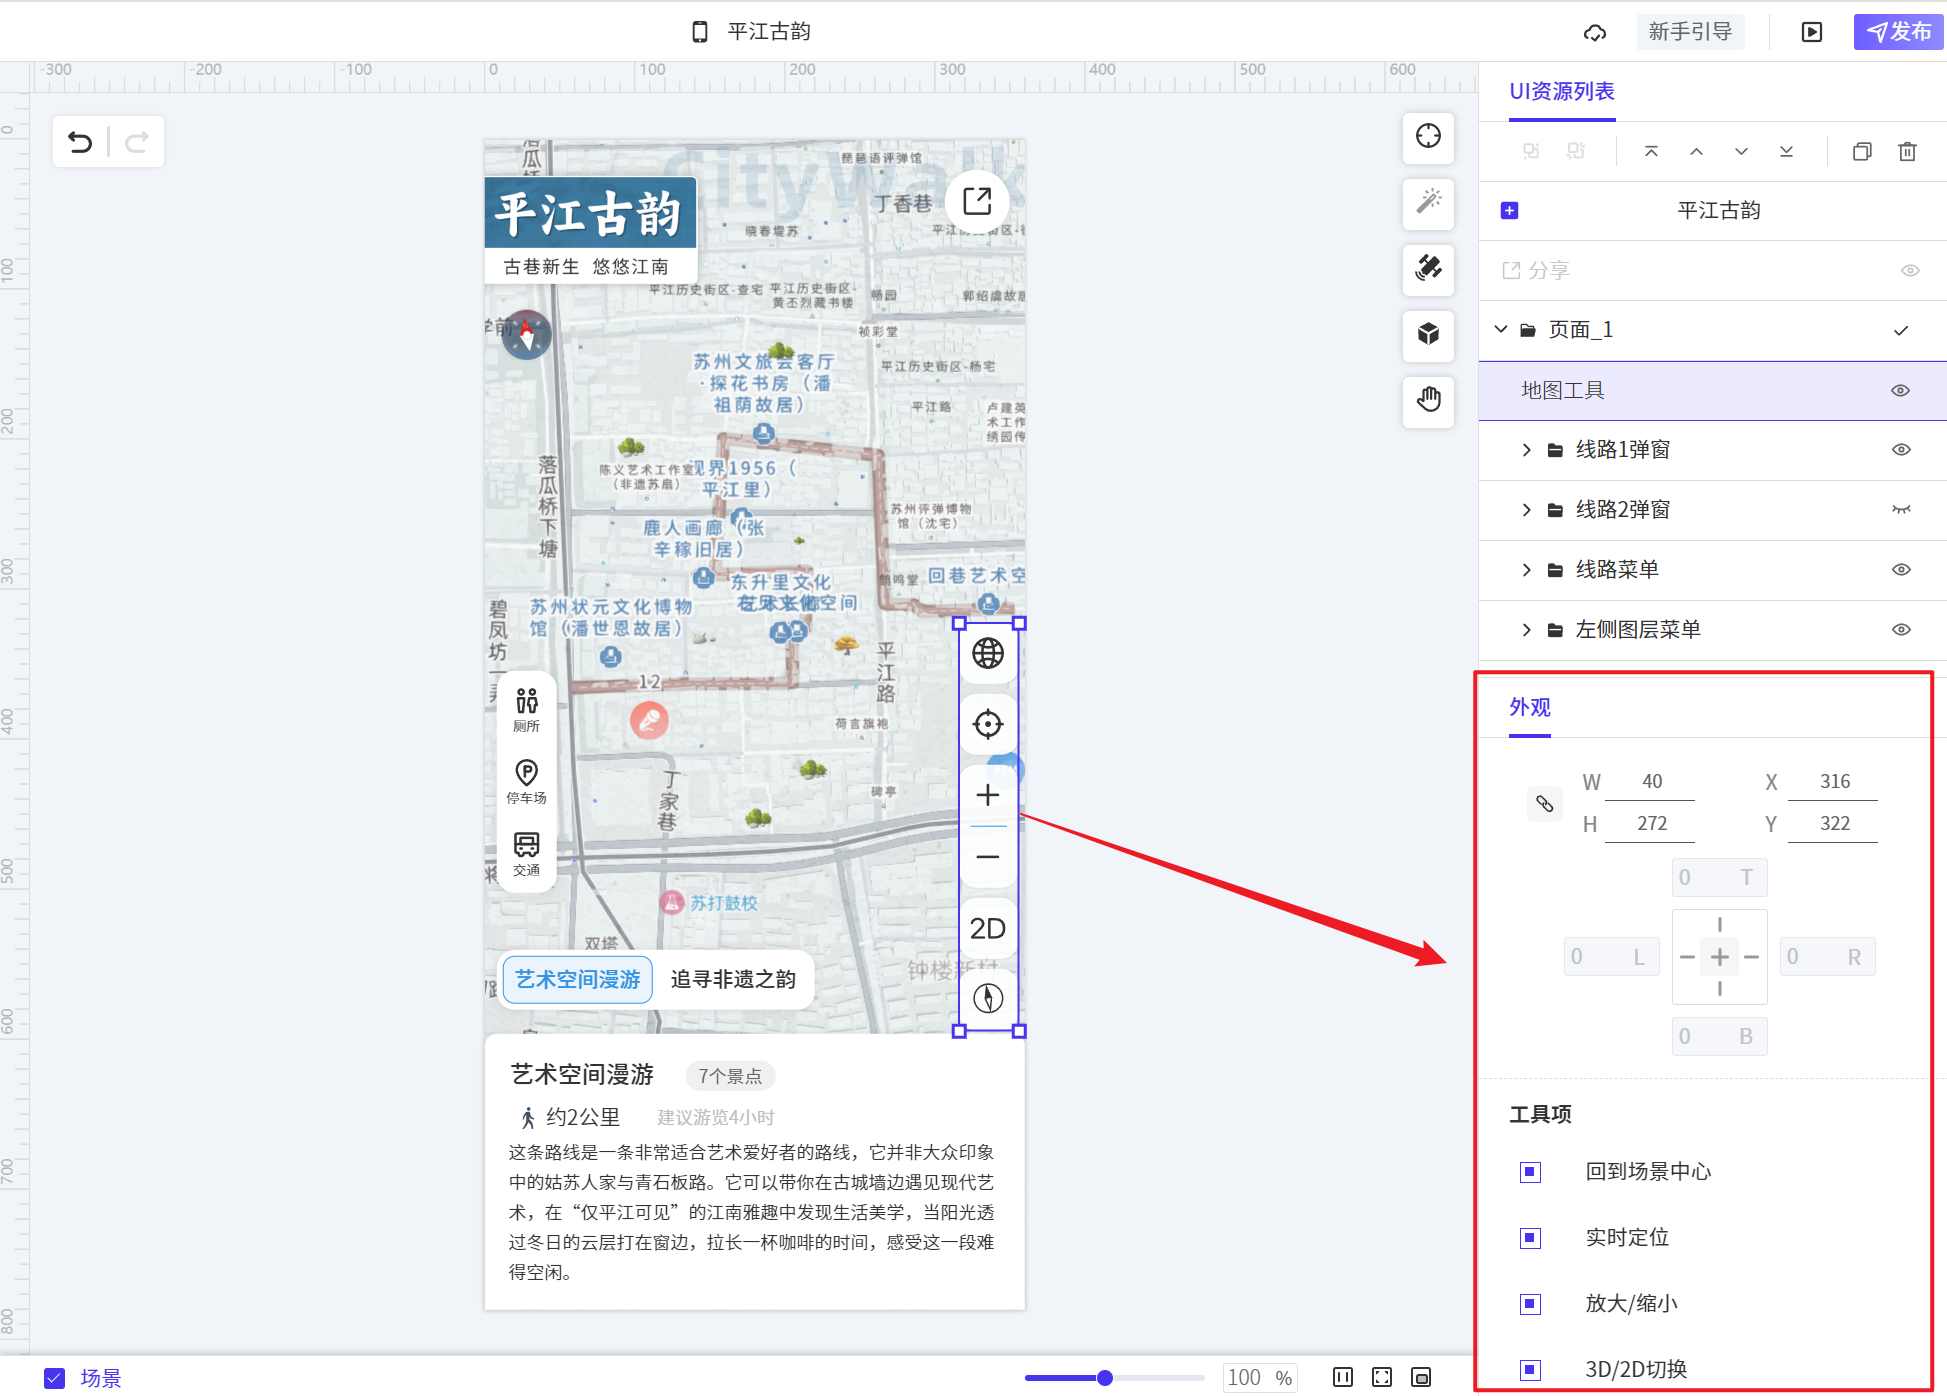Expand the 线路1弹窗 folder
Screen dimensions: 1947x1396
click(1526, 450)
